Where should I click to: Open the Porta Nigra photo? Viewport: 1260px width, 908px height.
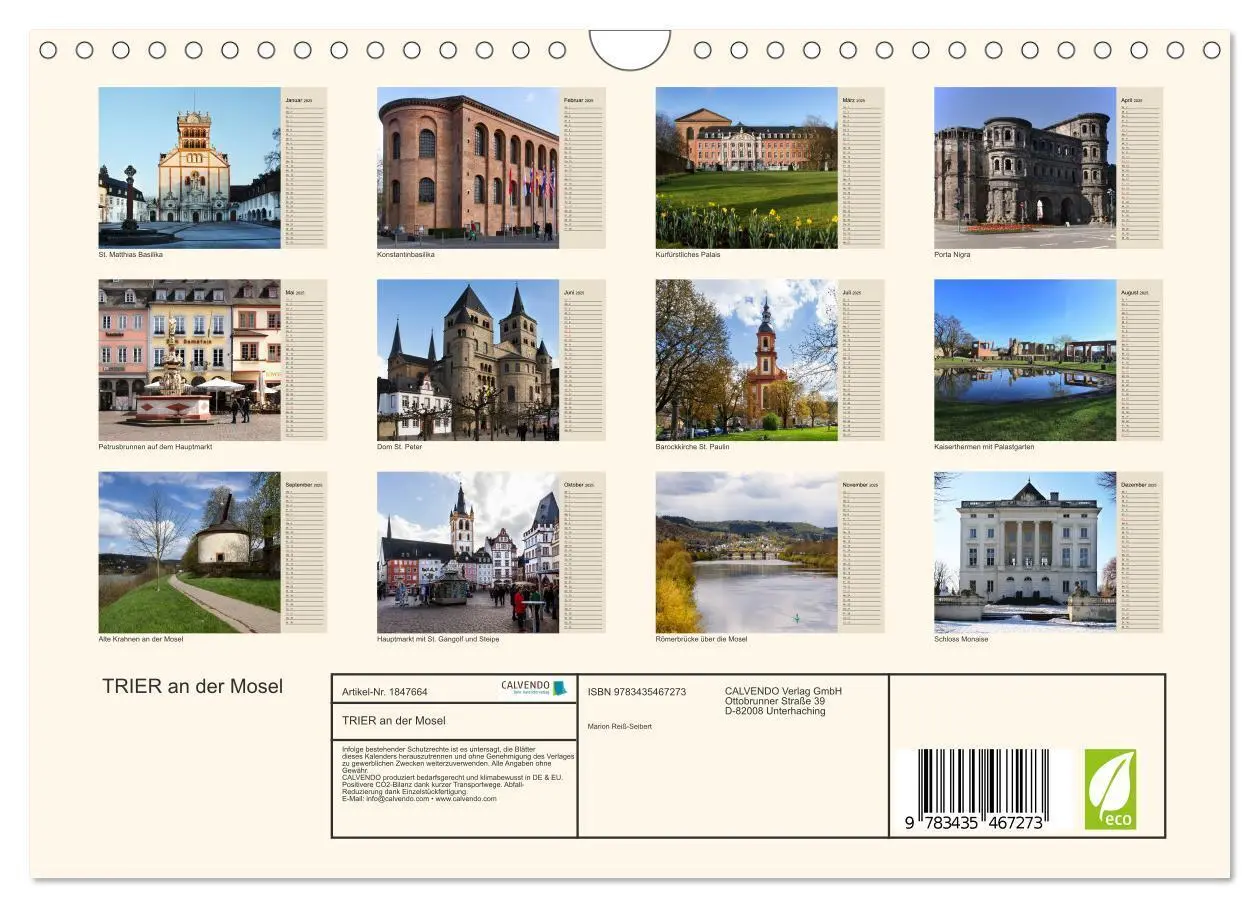click(1025, 167)
